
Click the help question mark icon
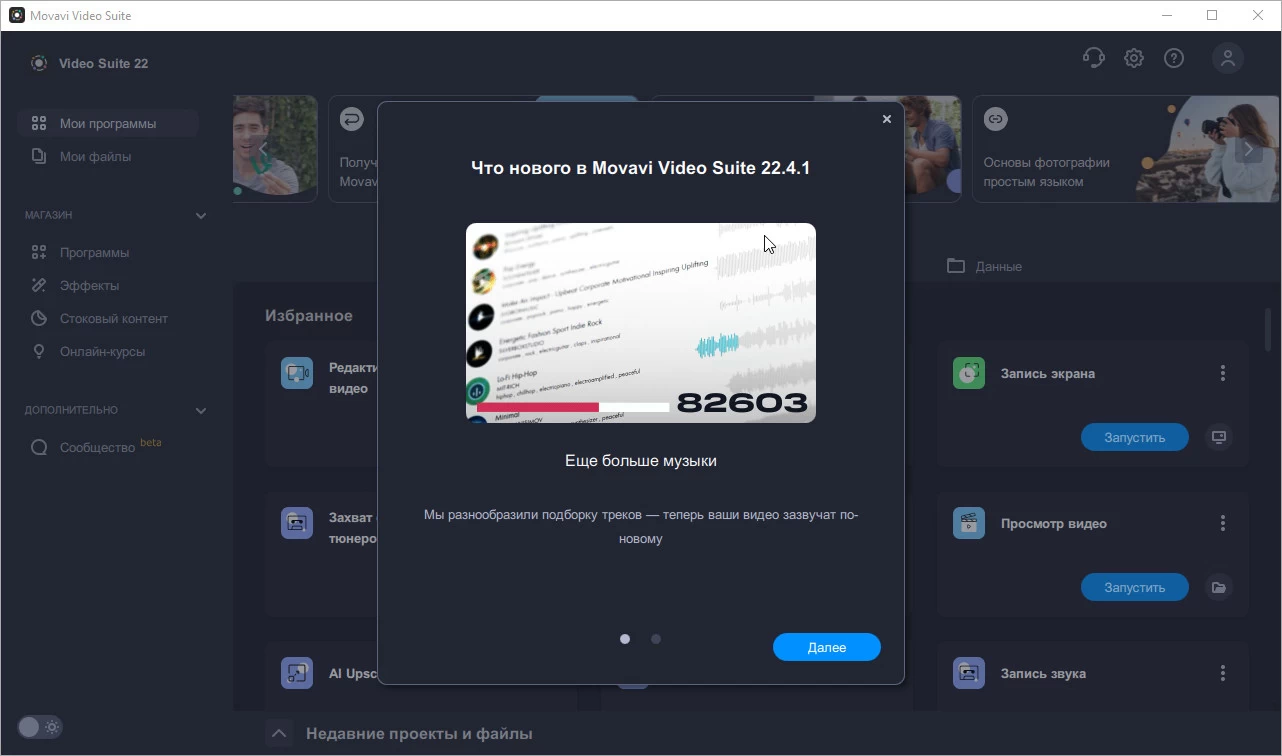click(x=1174, y=58)
